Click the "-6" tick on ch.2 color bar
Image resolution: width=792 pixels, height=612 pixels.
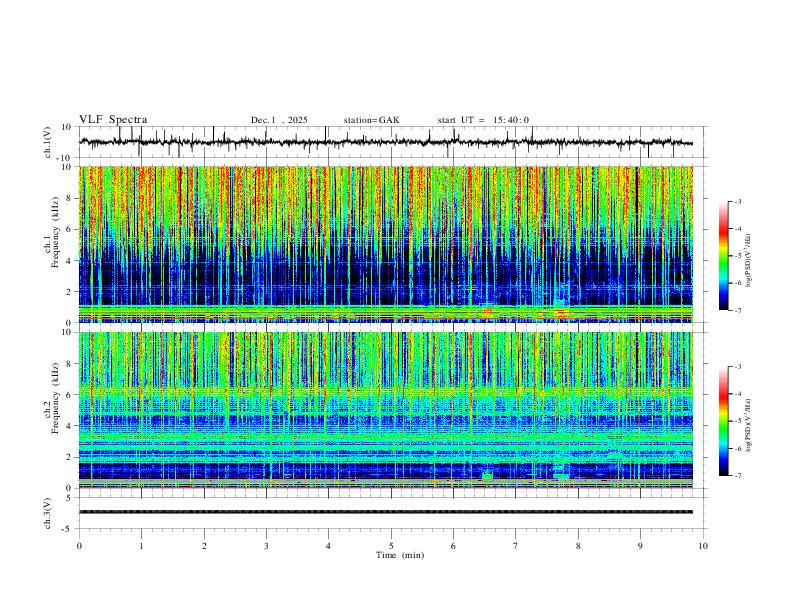(x=737, y=448)
